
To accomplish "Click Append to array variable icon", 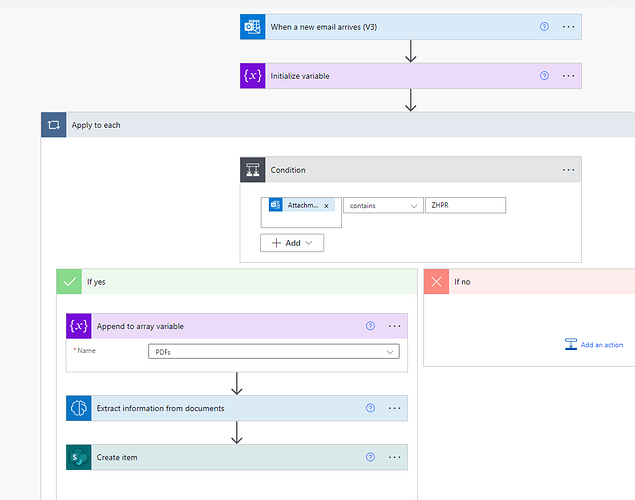I will [x=79, y=326].
